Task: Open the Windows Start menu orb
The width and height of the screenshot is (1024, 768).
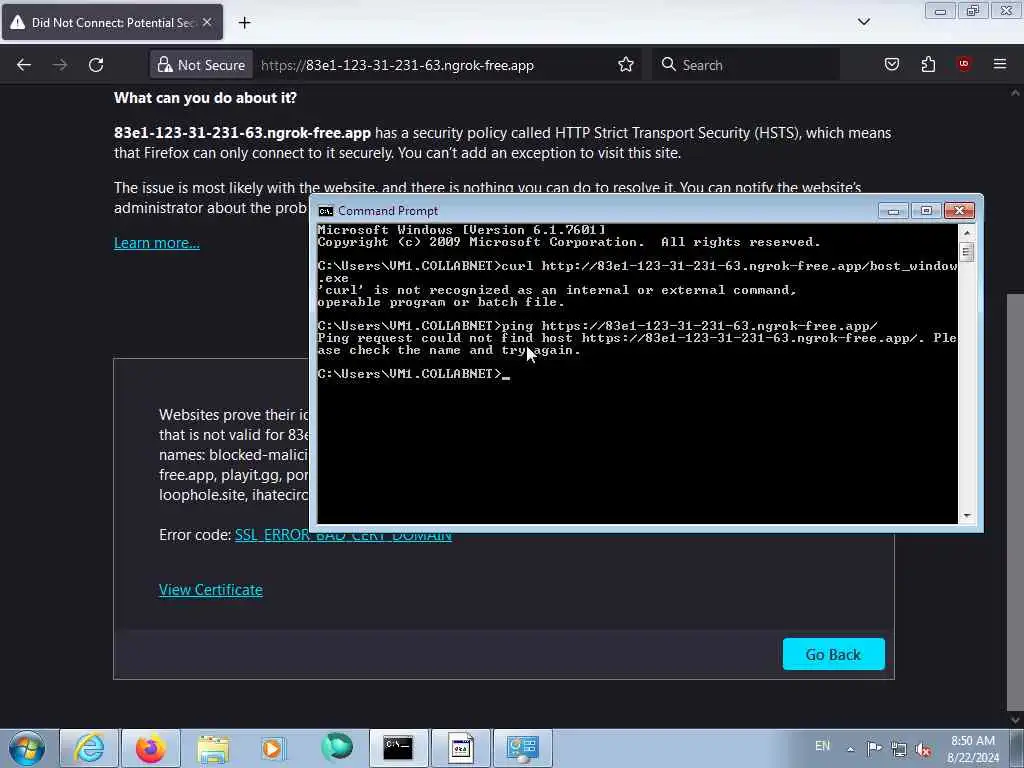Action: [x=27, y=748]
